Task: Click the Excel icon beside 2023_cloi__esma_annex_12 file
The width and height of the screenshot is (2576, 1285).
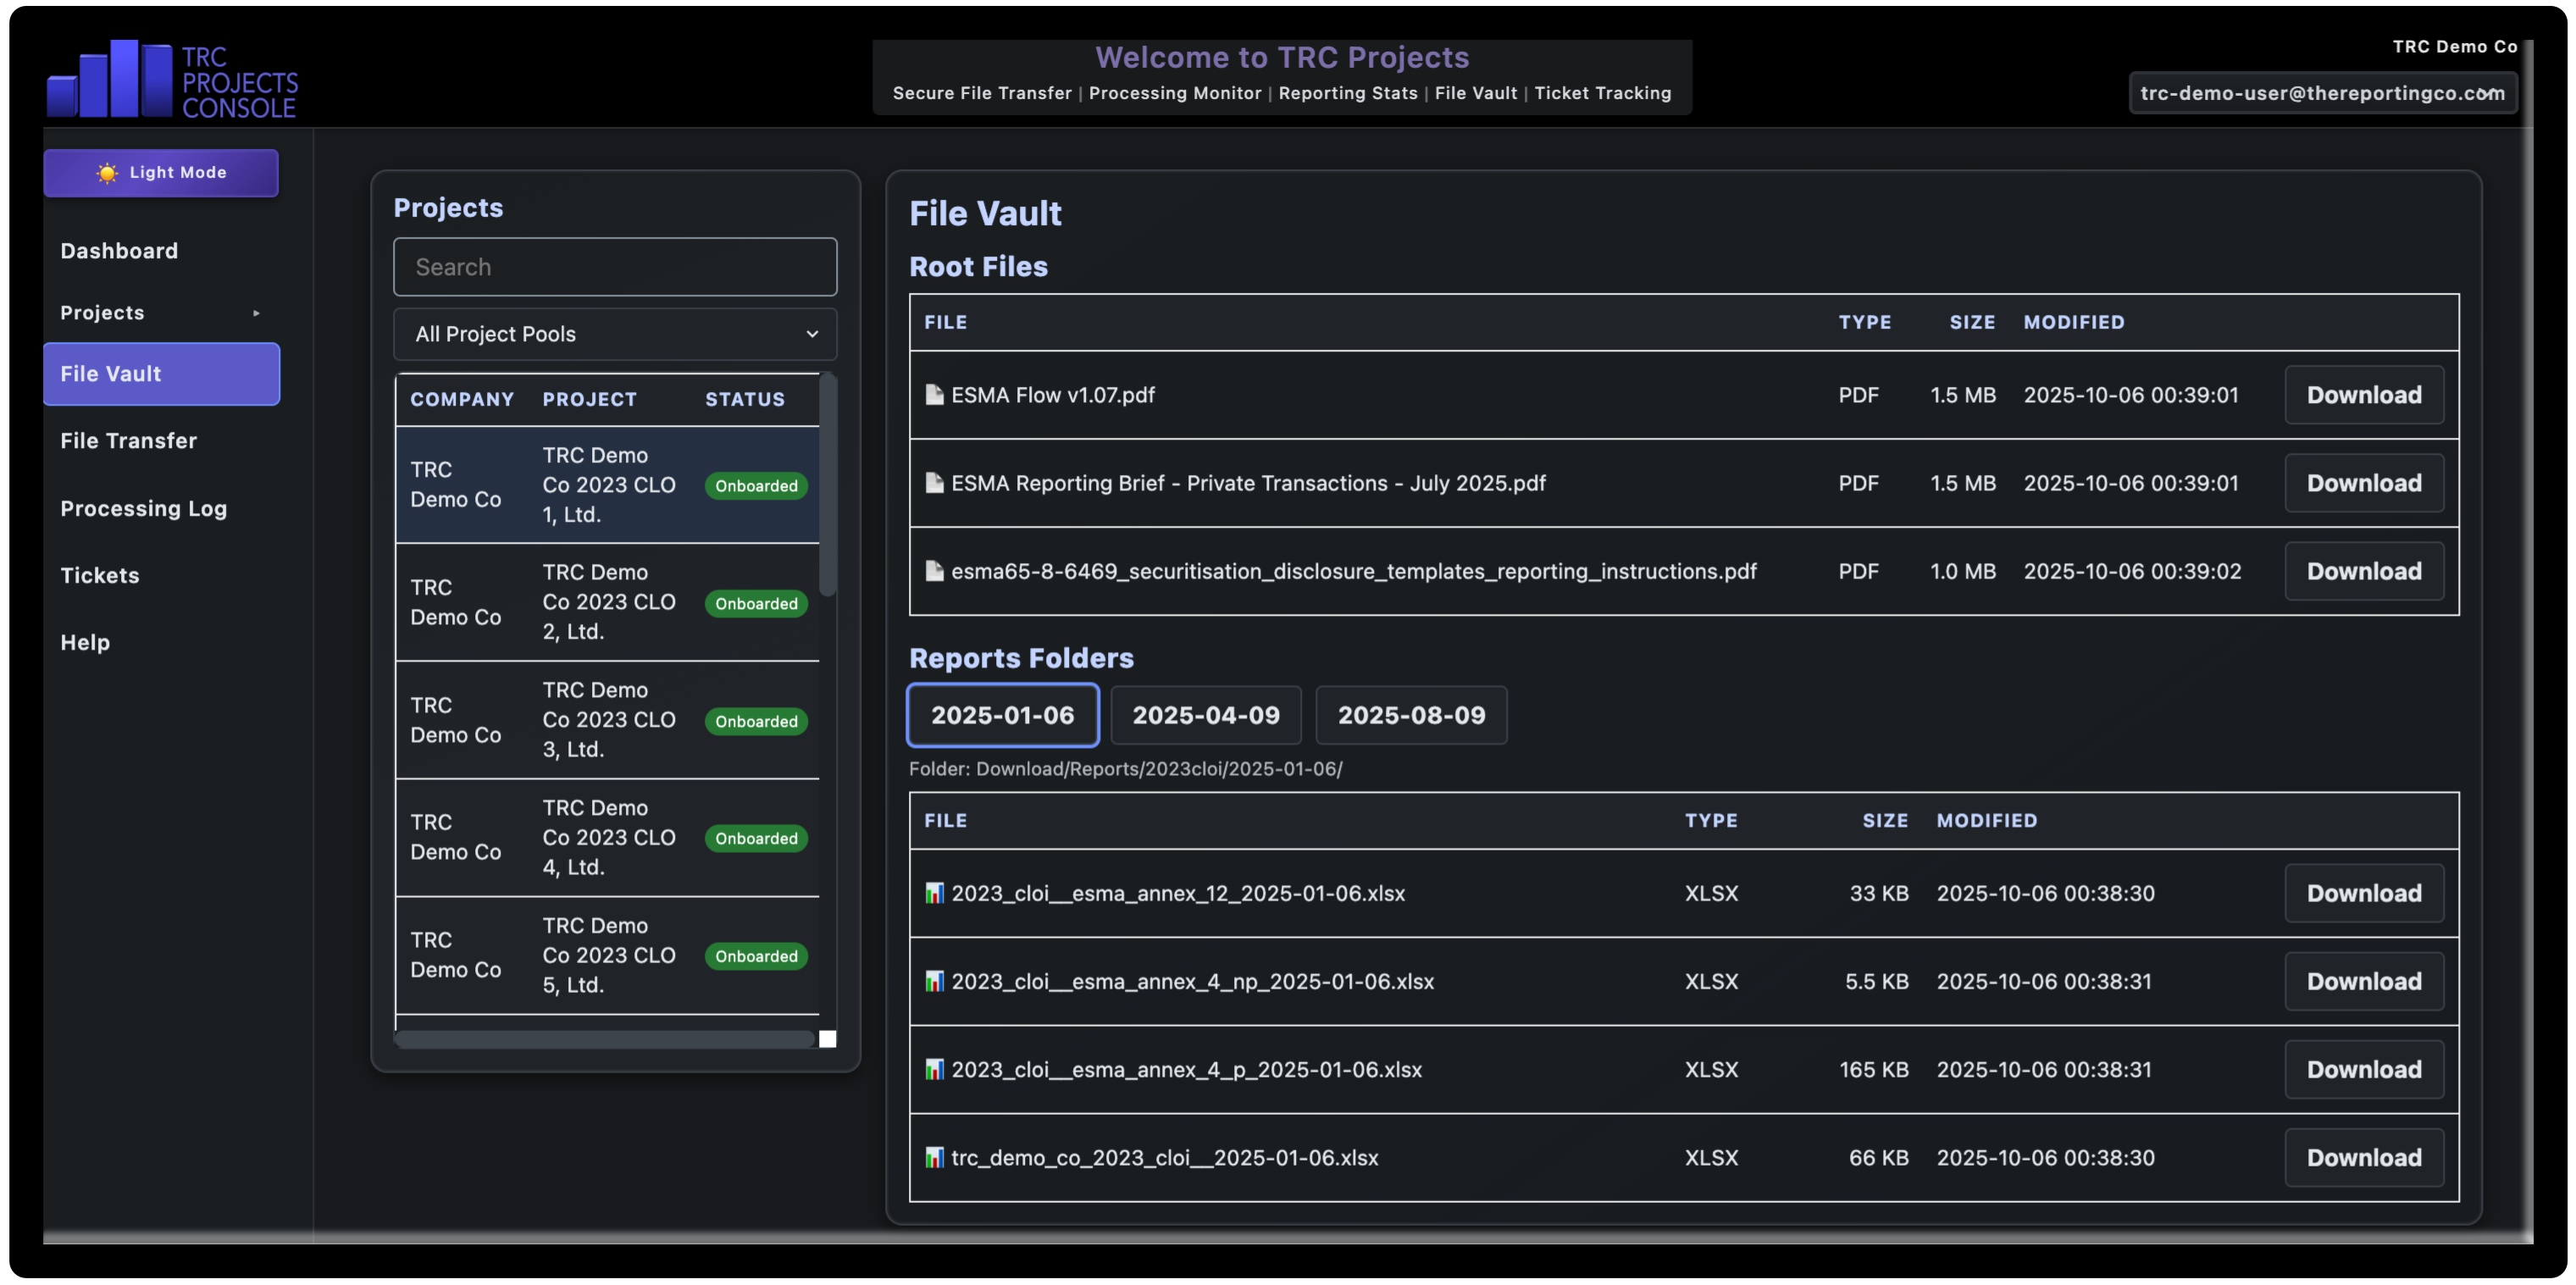Action: coord(934,893)
